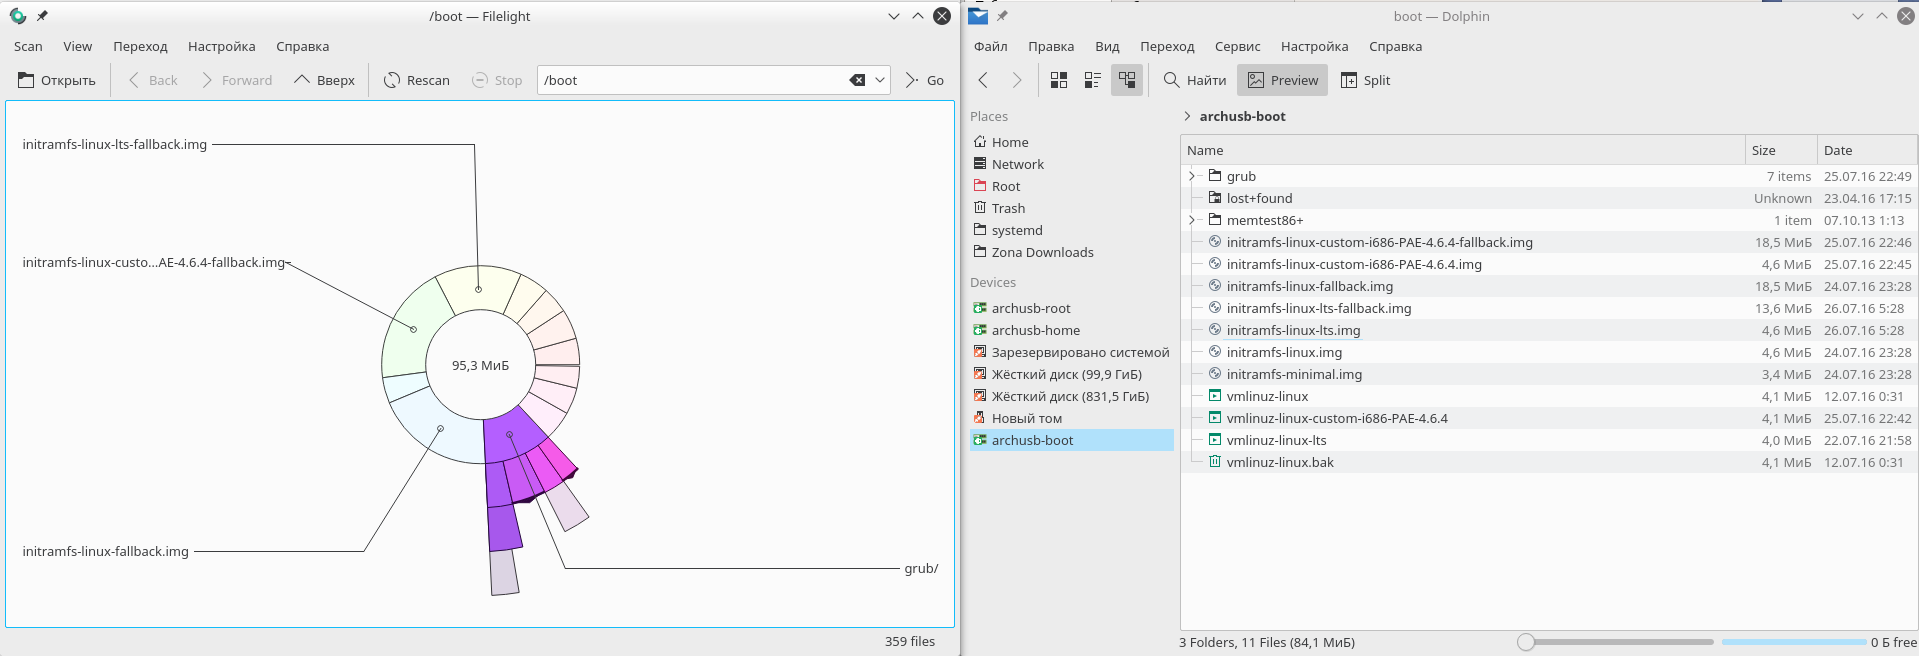Click initramfs-linux-lts-fallback.img chart segment

point(478,289)
